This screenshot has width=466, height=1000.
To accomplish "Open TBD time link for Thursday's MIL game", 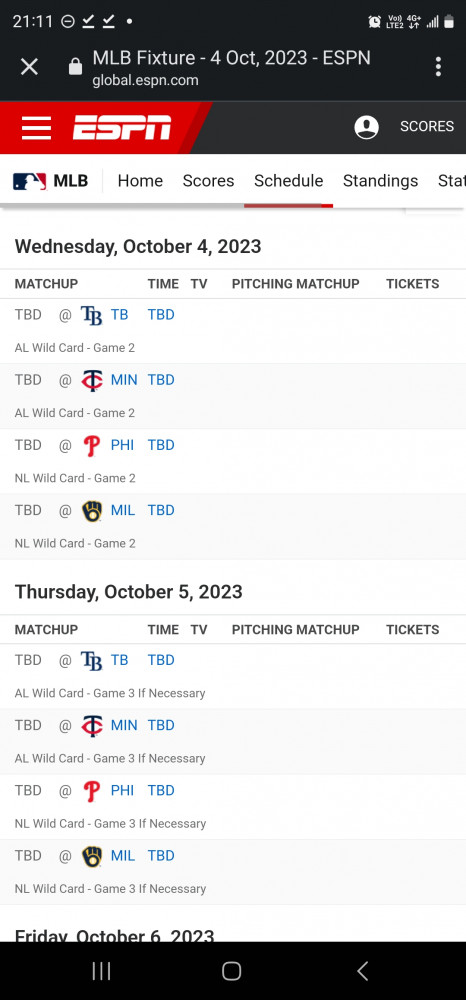I will pos(161,856).
